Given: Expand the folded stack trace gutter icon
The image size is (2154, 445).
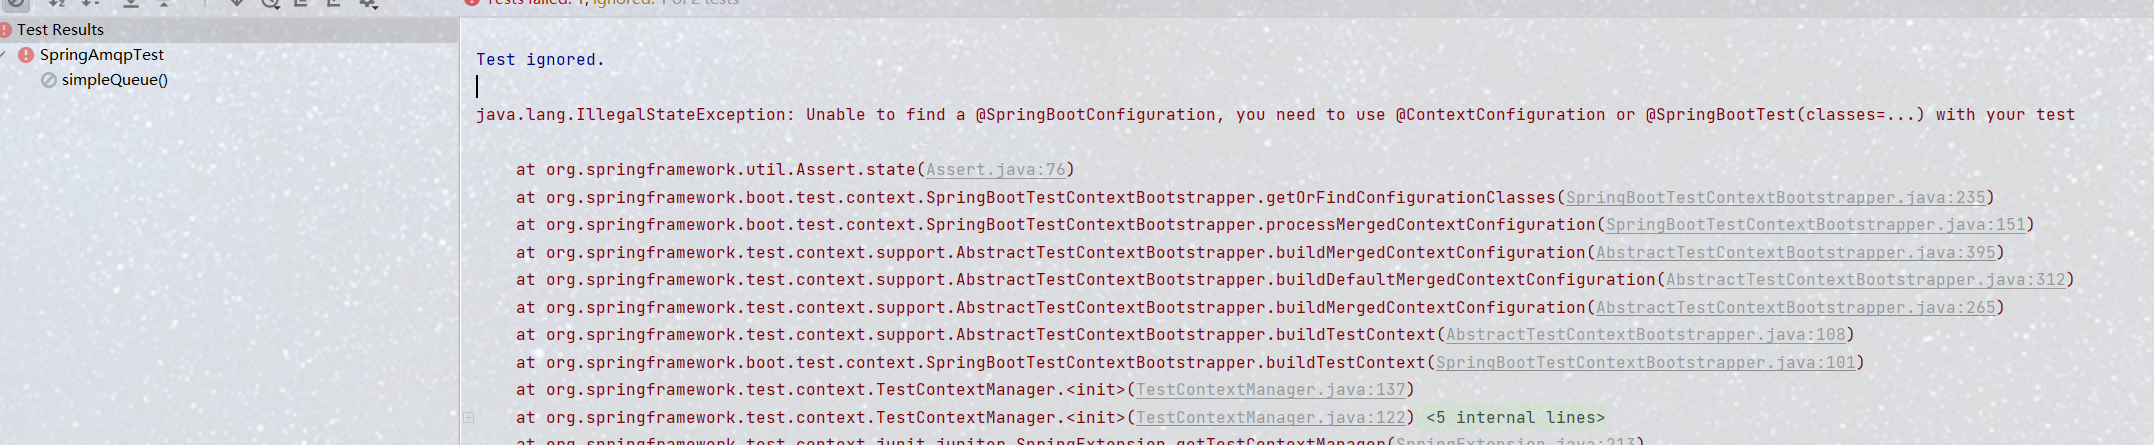Looking at the screenshot, I should click(468, 417).
